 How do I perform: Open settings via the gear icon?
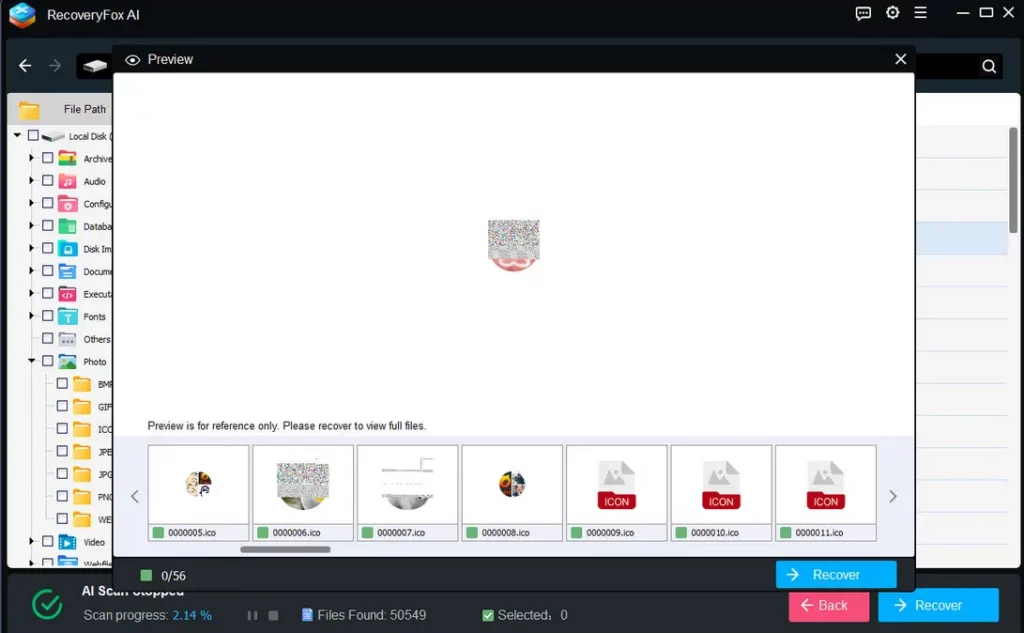point(892,13)
